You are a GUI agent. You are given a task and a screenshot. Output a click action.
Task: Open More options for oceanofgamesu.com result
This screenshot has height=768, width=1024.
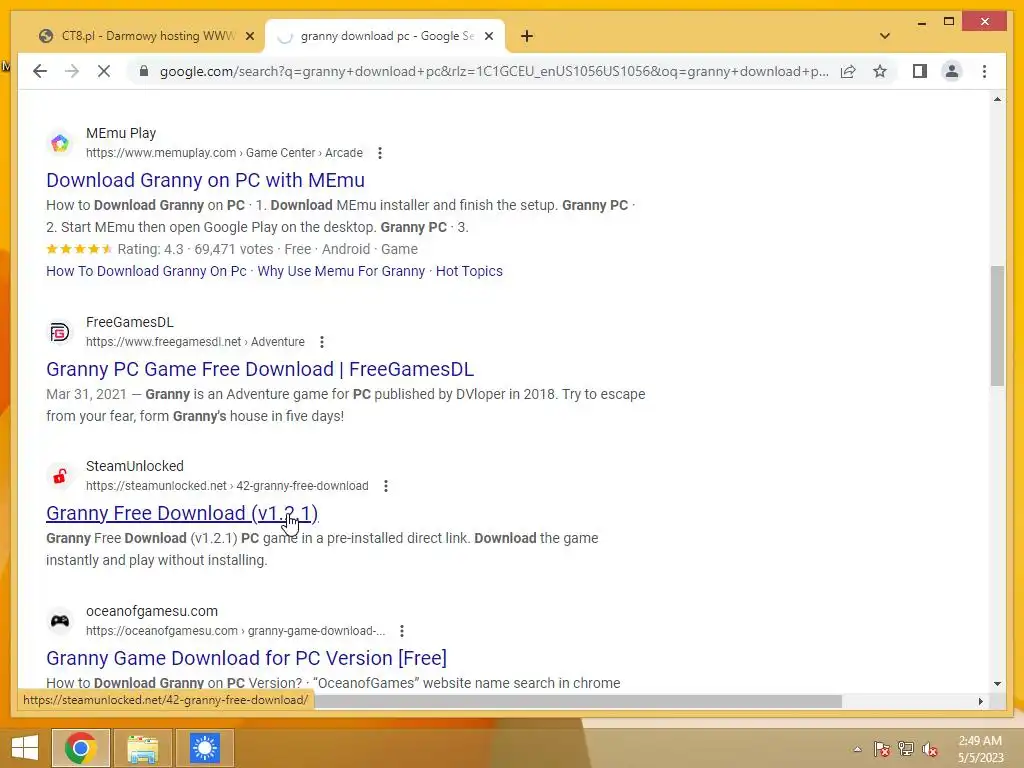(402, 631)
